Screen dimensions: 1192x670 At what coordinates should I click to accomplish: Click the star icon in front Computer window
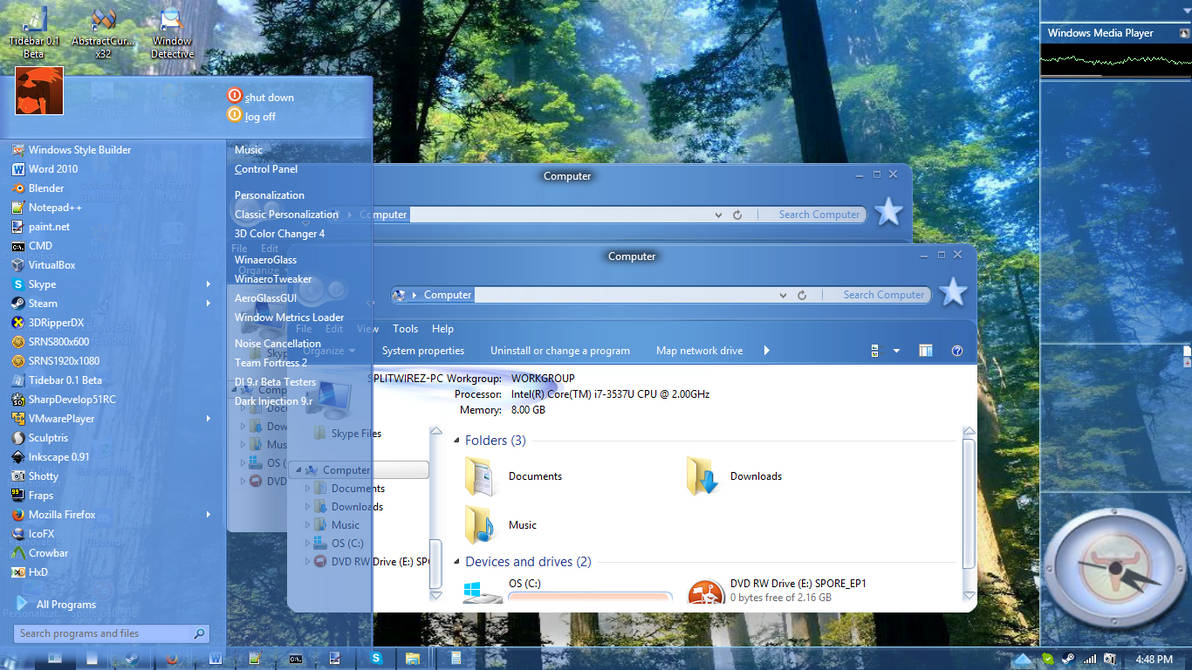(x=953, y=292)
